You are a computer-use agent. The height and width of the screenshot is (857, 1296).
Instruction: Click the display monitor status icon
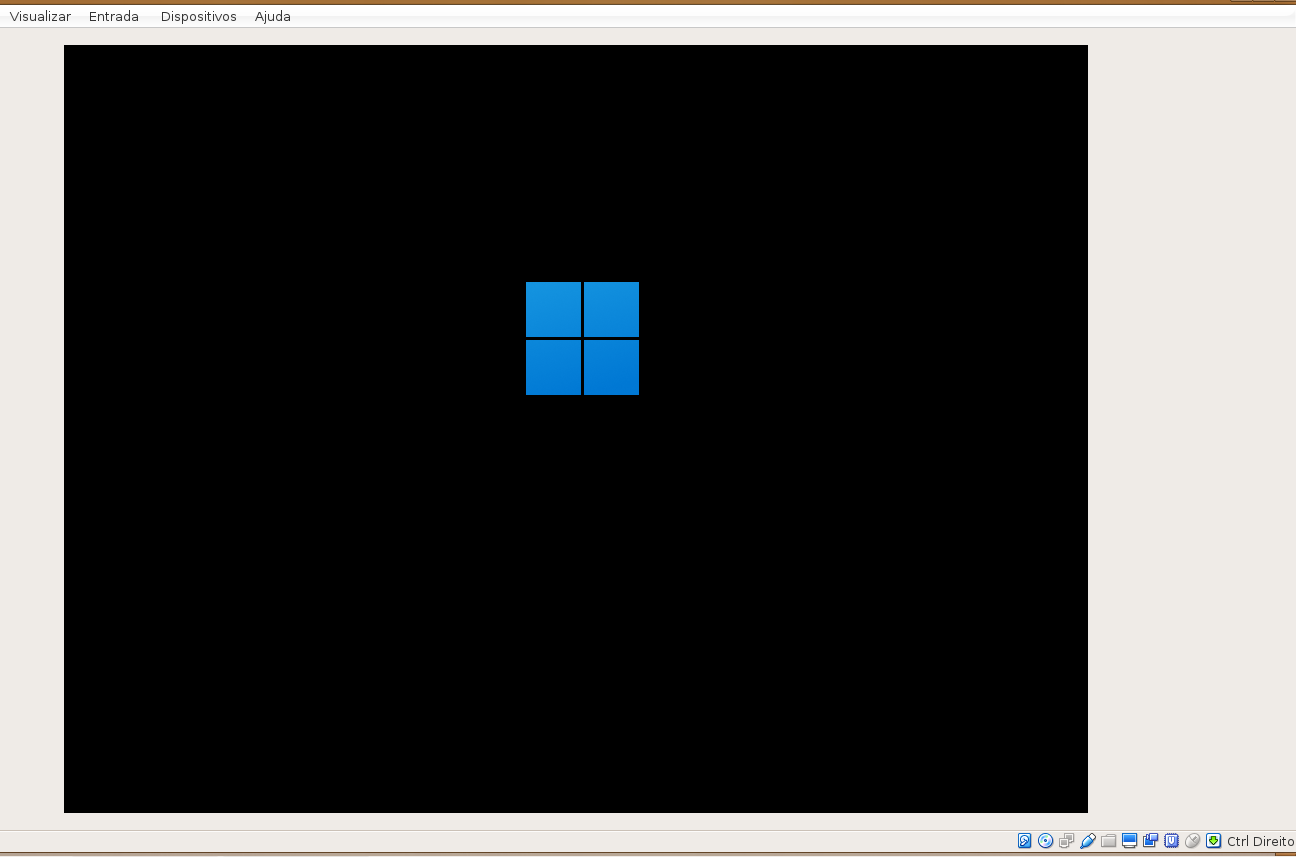point(1129,841)
